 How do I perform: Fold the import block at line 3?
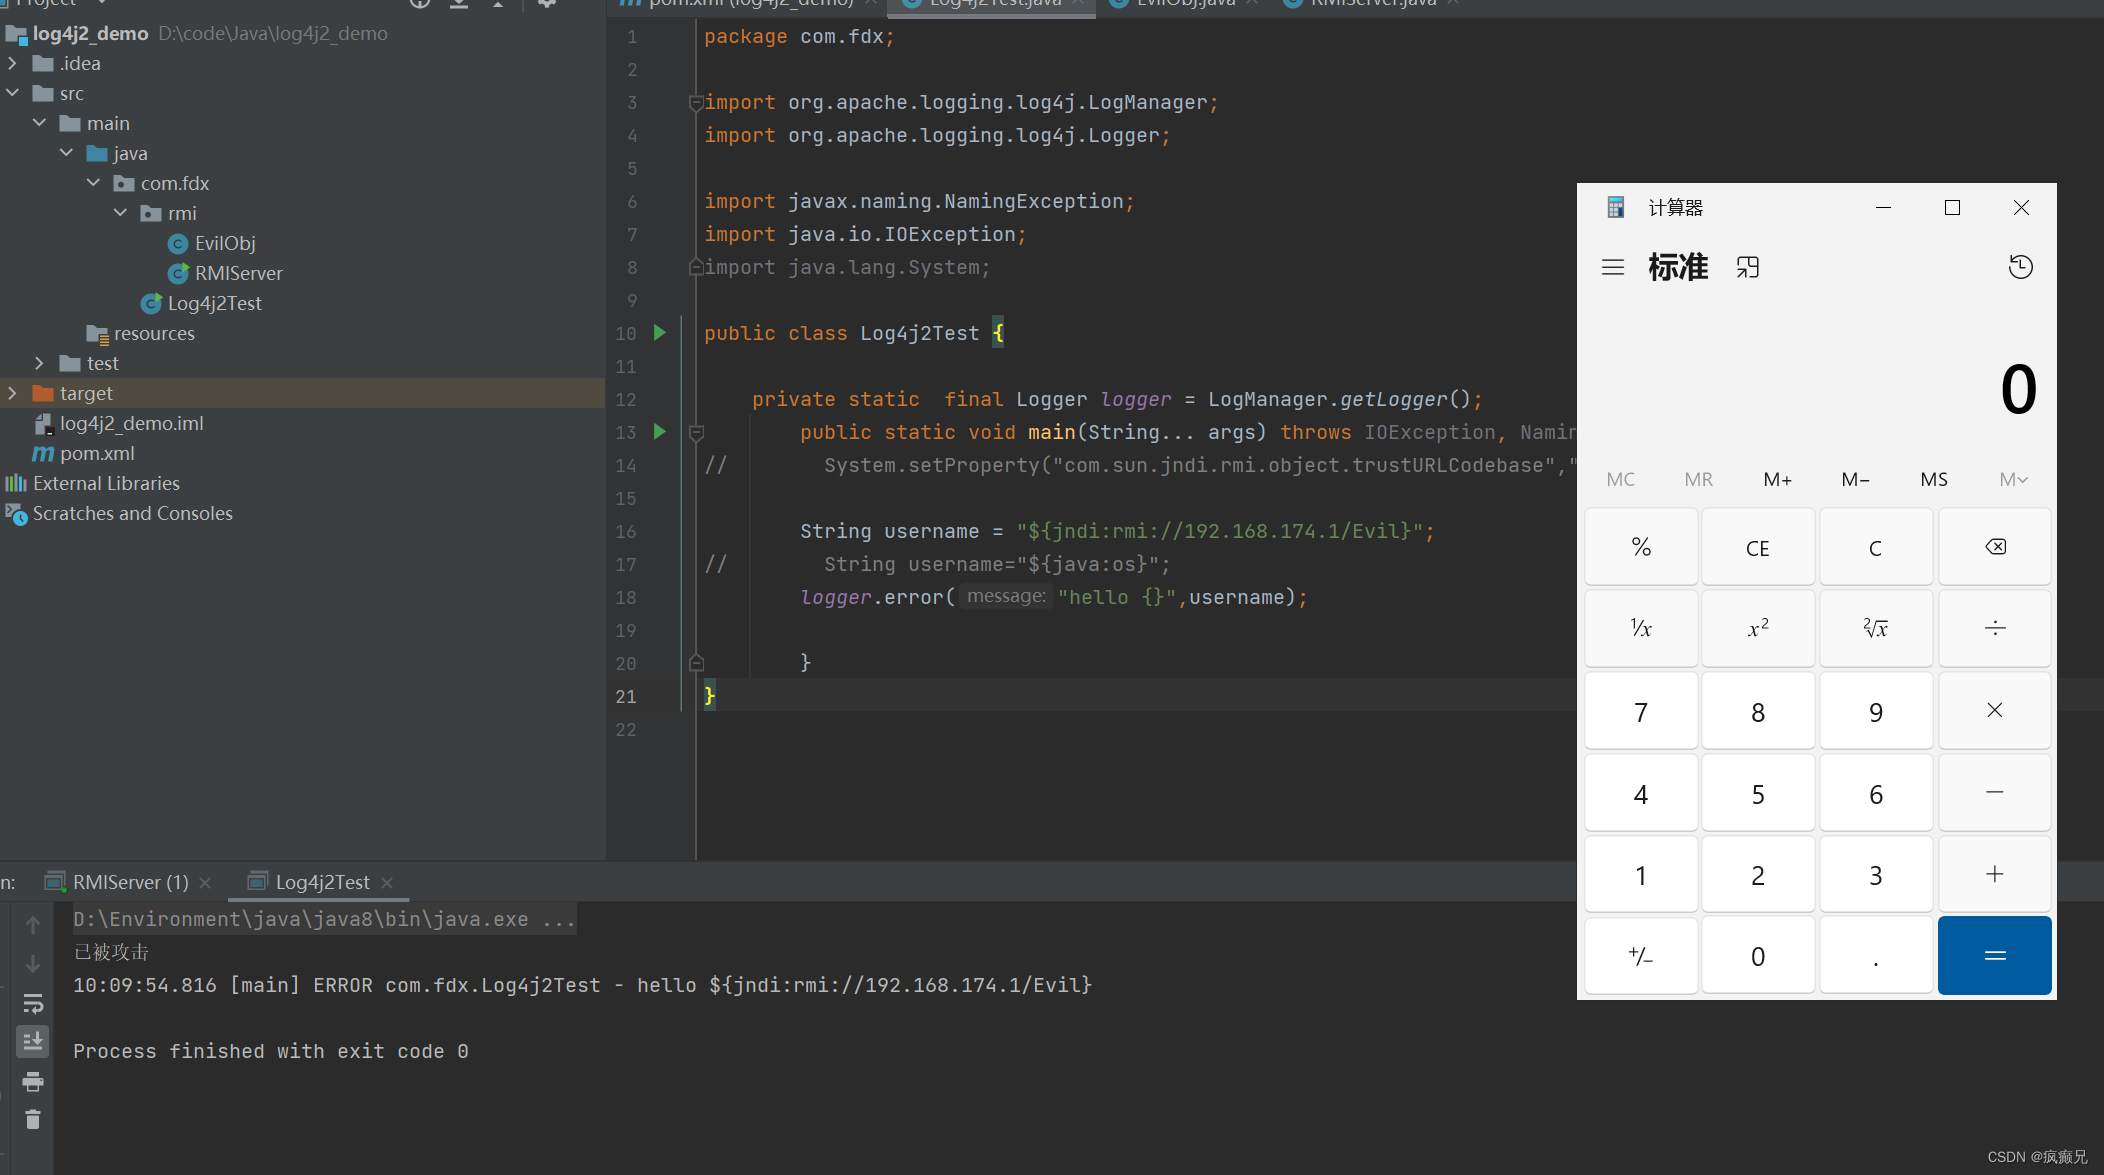(696, 102)
